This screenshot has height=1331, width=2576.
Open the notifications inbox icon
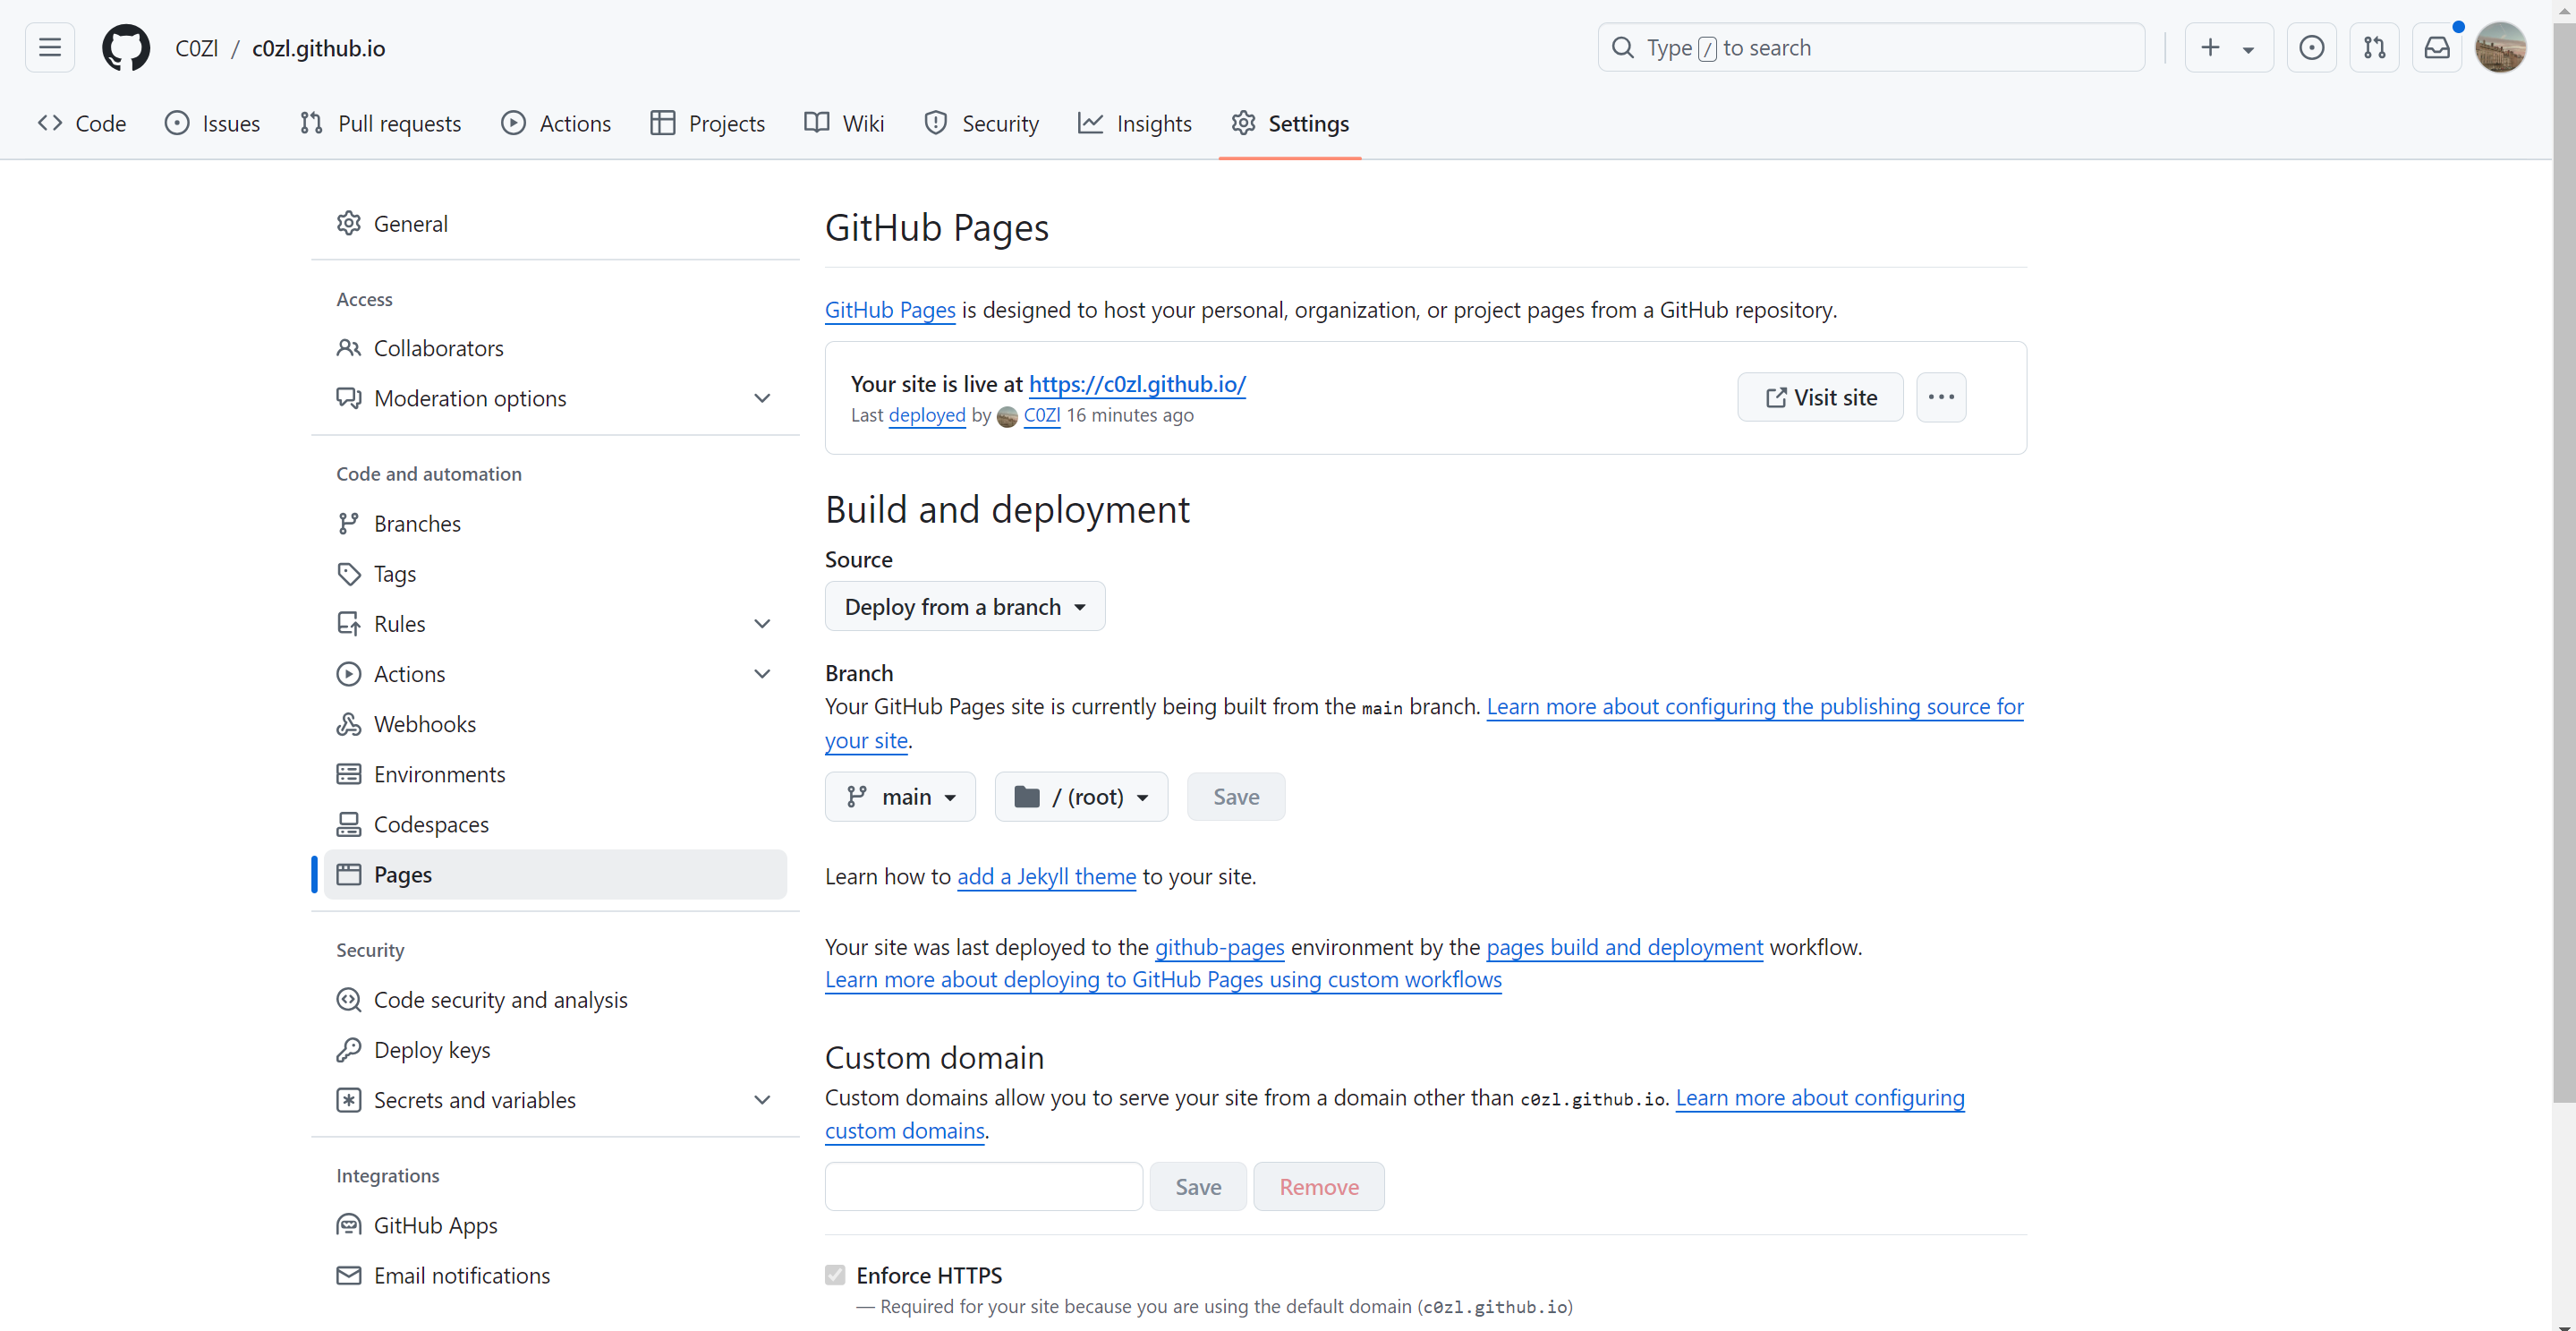tap(2437, 48)
